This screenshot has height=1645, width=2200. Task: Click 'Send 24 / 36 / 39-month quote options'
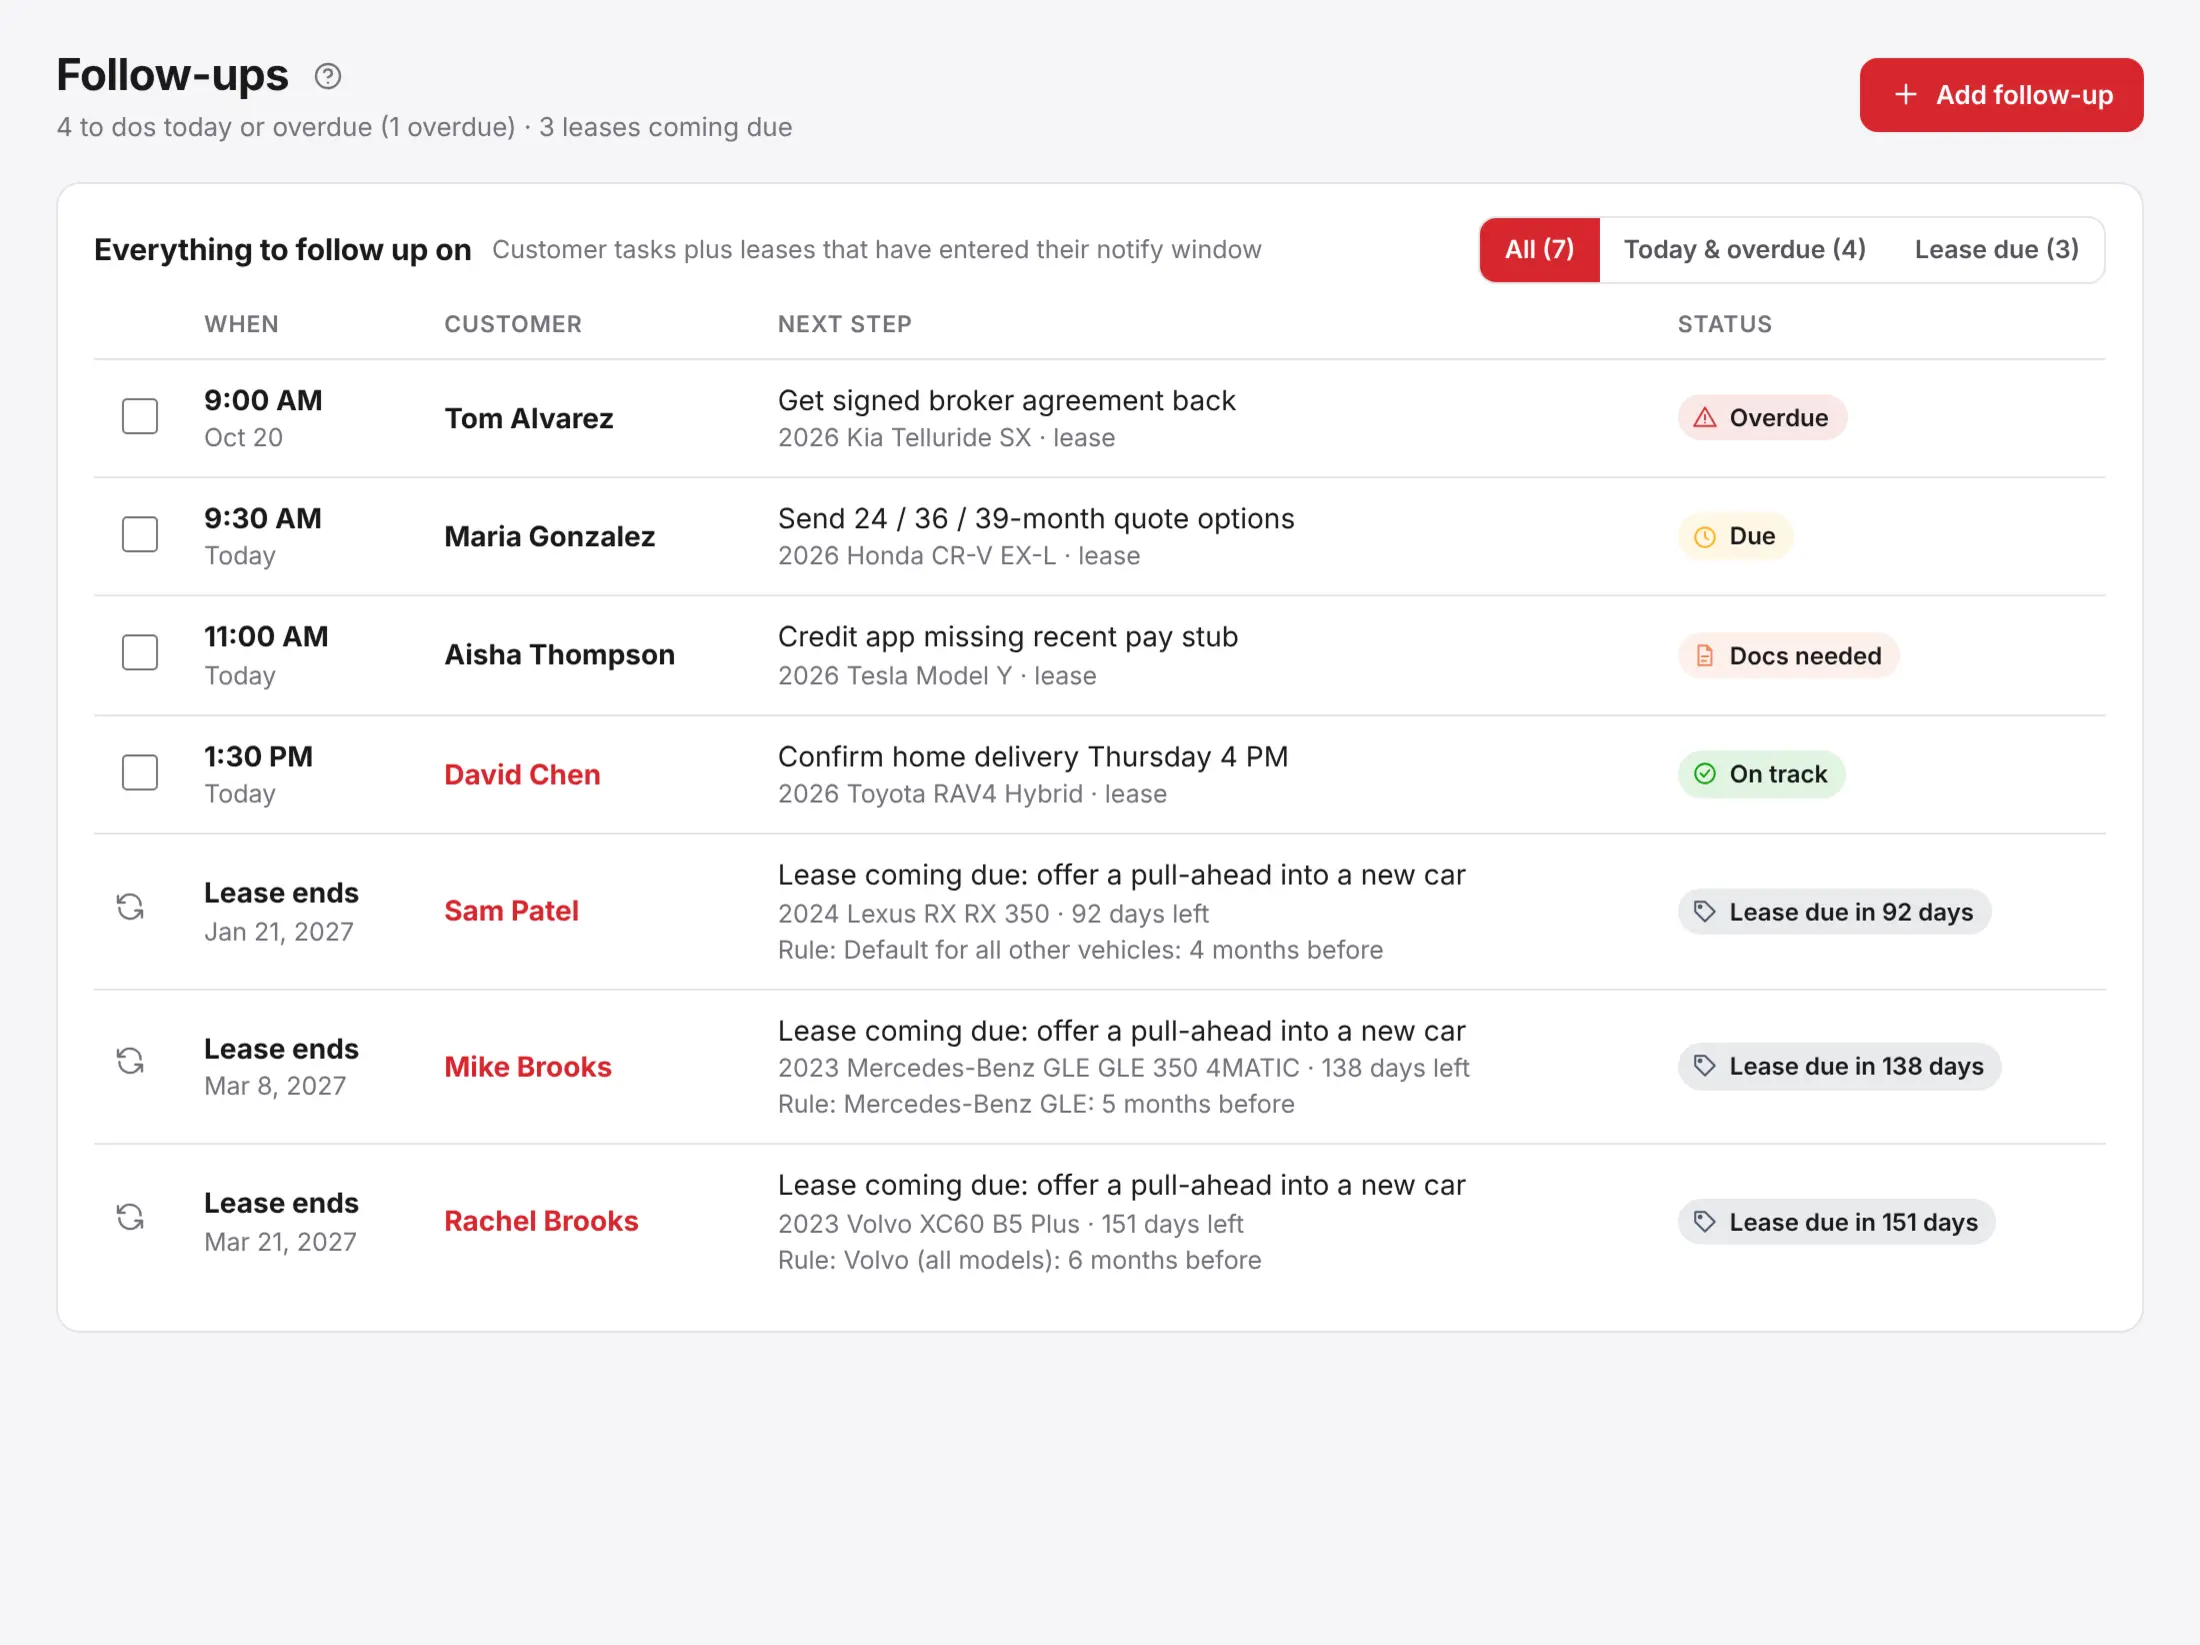point(1036,519)
